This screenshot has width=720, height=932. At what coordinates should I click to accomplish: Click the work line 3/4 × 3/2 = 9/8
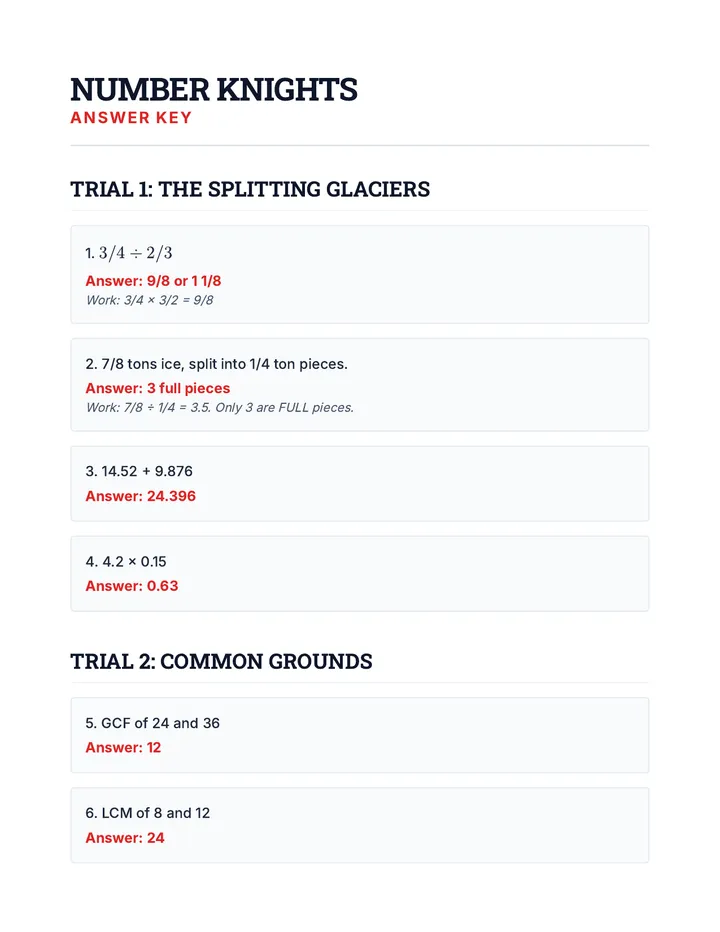click(x=150, y=300)
